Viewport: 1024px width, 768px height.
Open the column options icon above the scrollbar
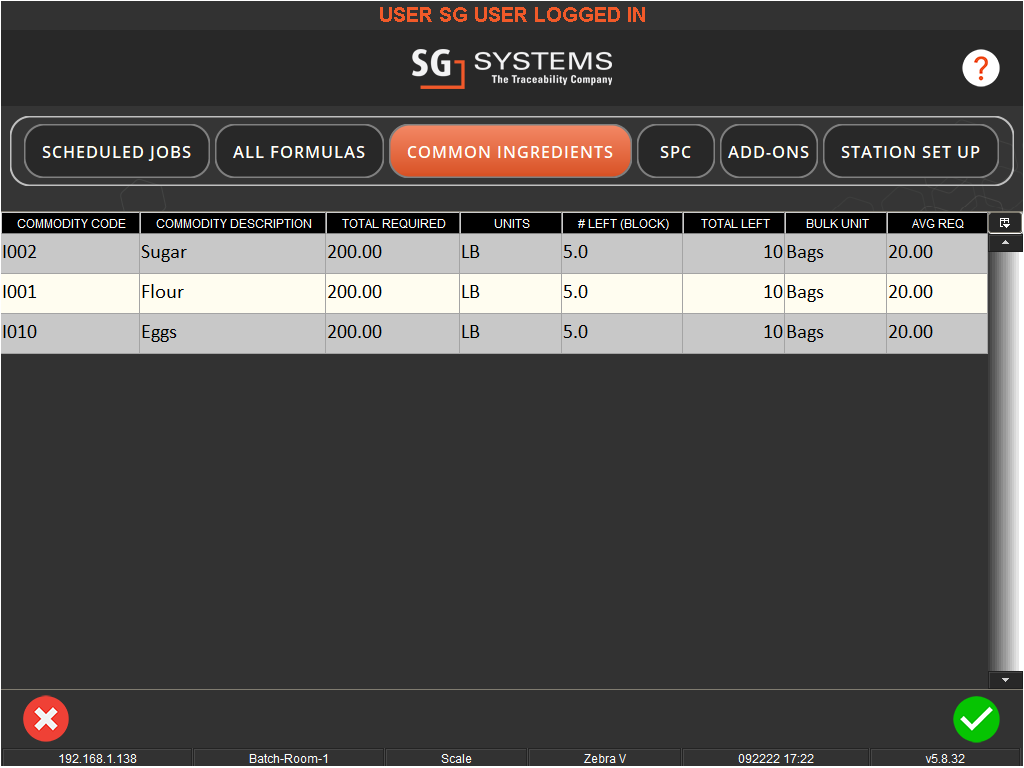click(1005, 222)
